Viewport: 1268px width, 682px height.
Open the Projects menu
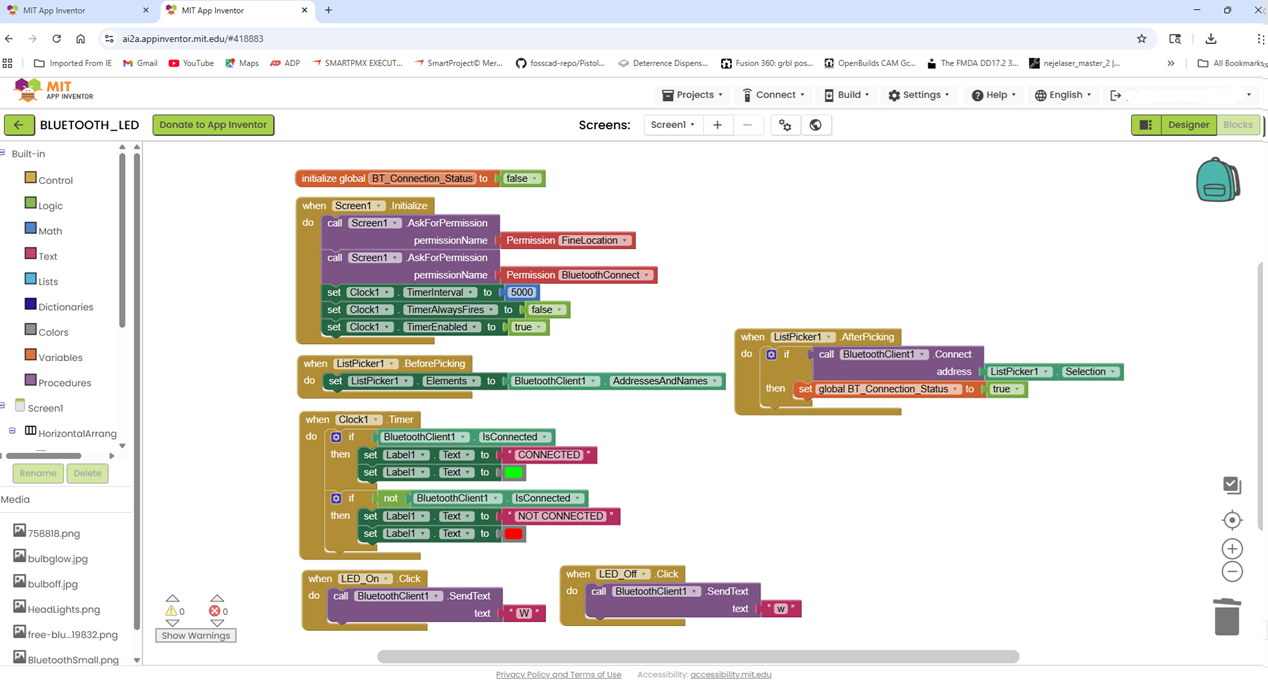click(692, 95)
